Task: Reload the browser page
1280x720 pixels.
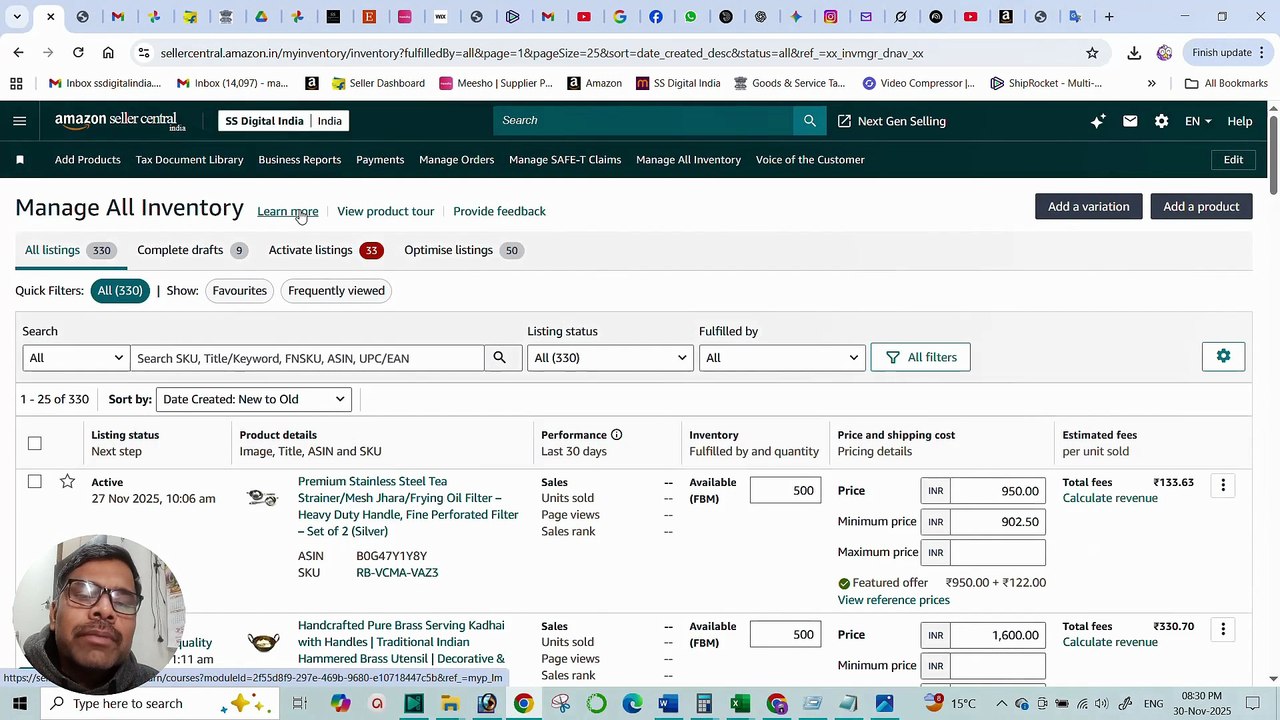Action: [78, 53]
